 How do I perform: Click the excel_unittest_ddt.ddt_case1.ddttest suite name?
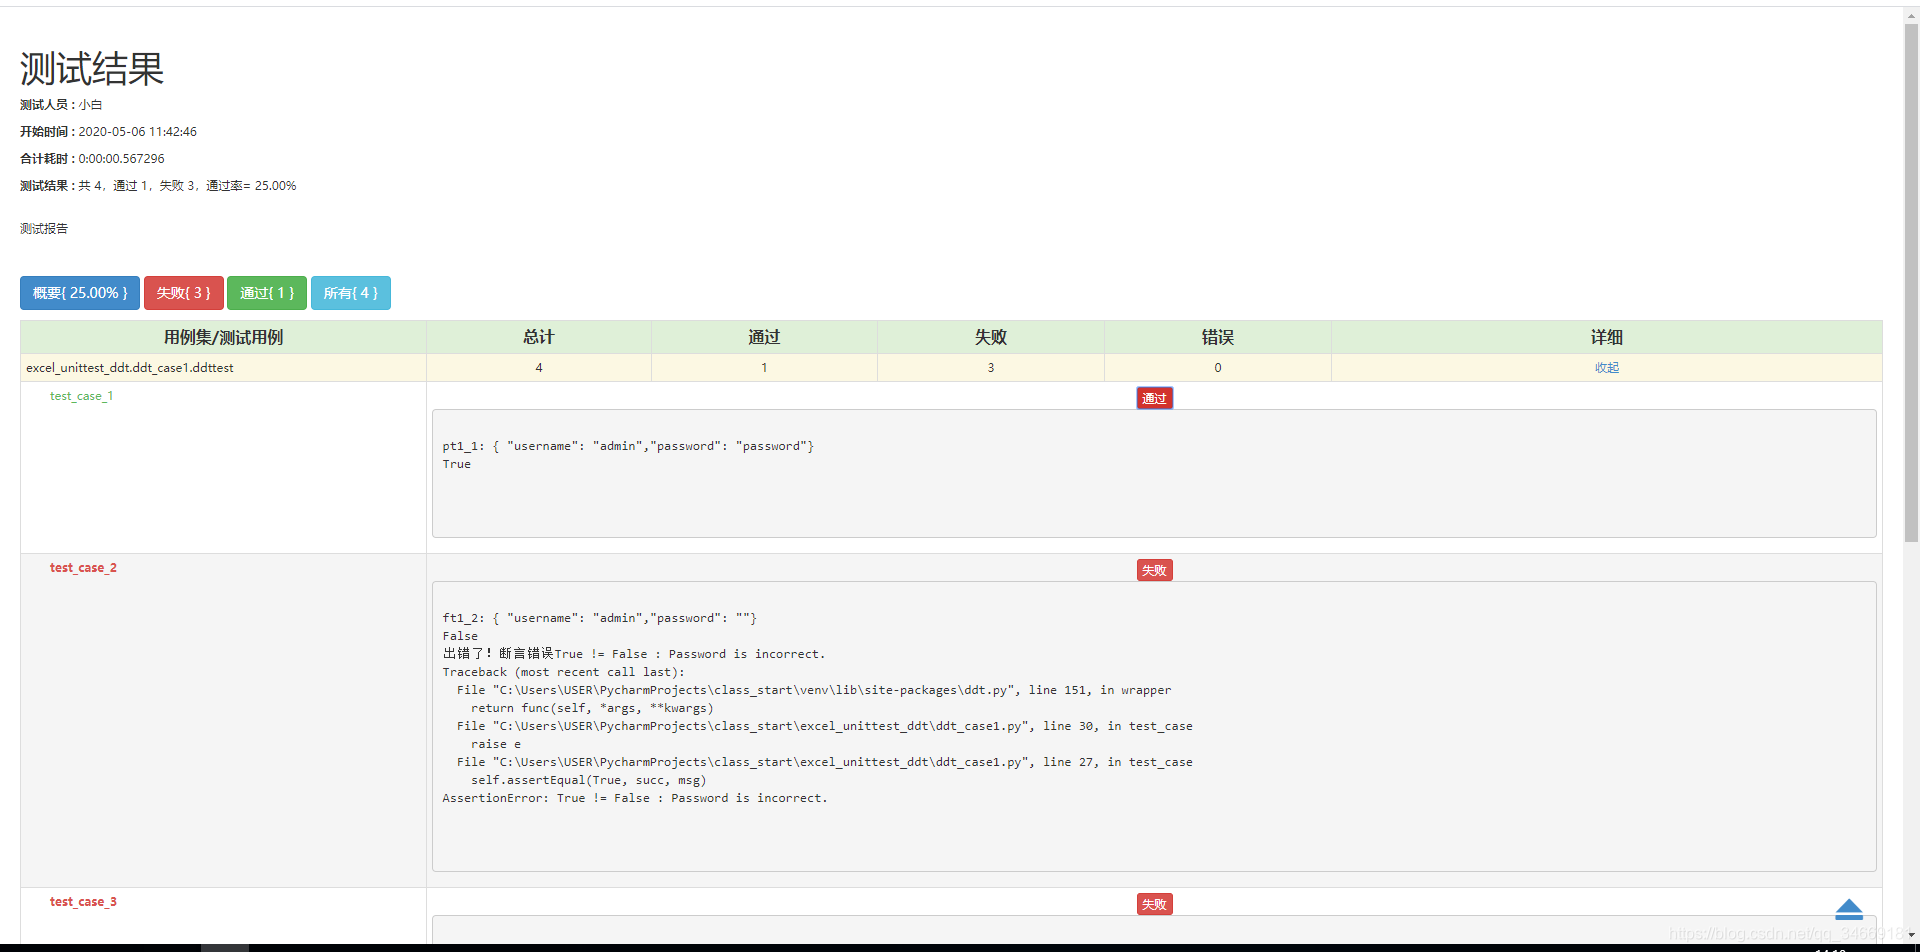tap(130, 368)
